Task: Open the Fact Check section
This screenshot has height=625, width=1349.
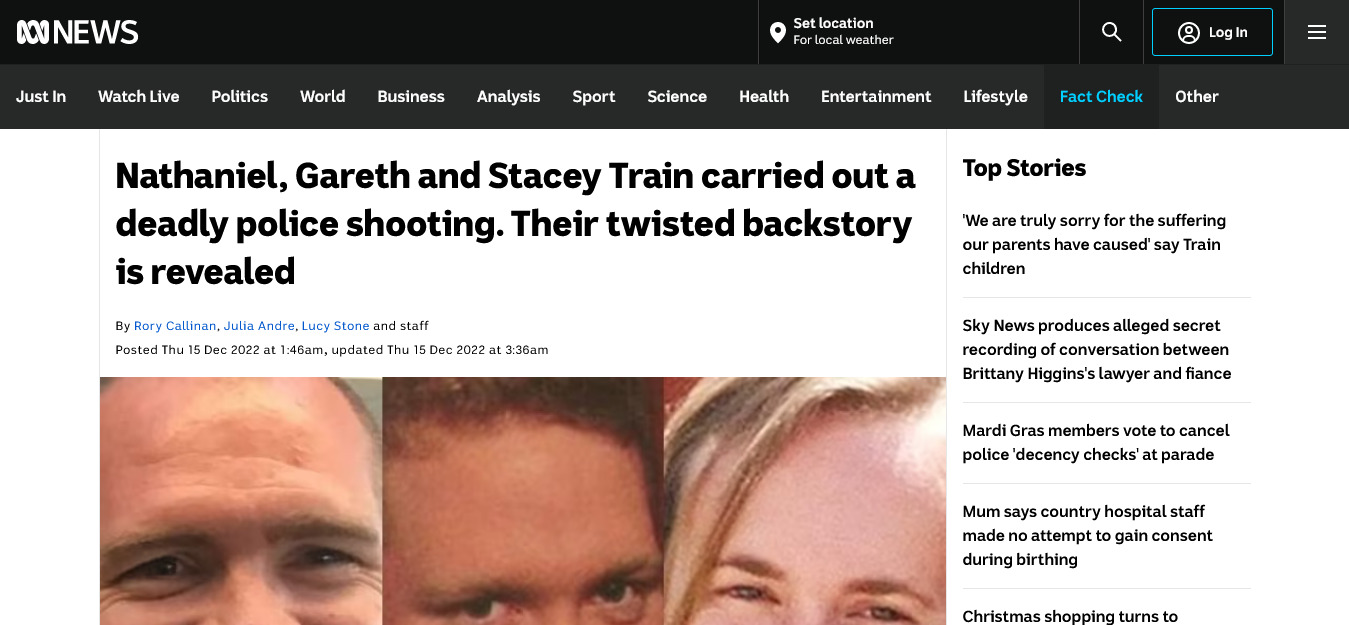Action: [x=1101, y=97]
